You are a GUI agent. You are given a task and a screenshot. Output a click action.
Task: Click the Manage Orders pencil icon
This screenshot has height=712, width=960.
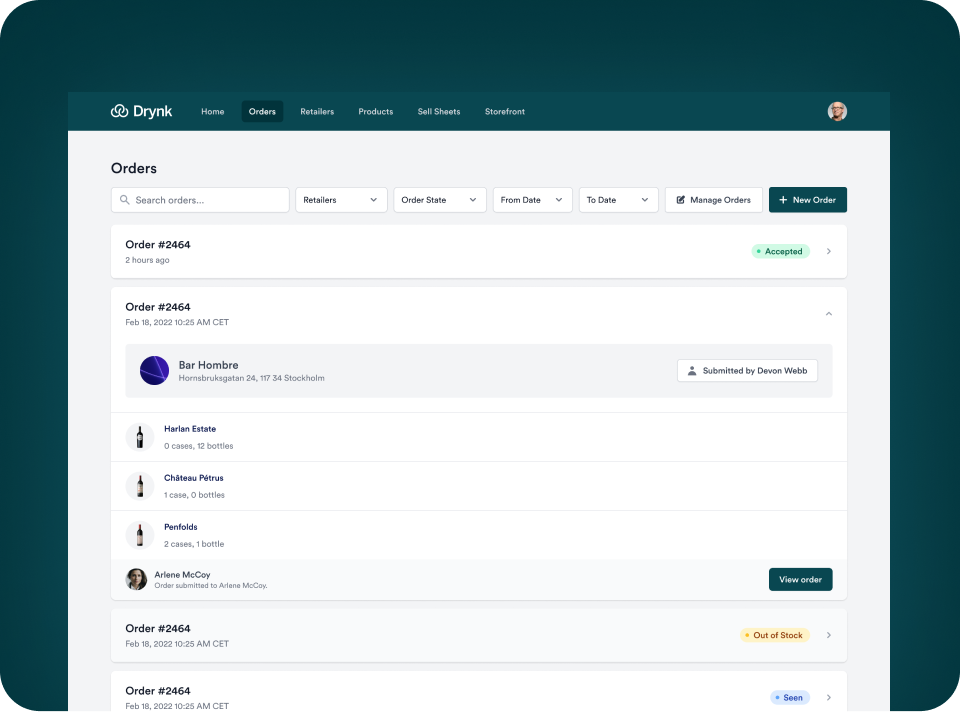click(680, 200)
